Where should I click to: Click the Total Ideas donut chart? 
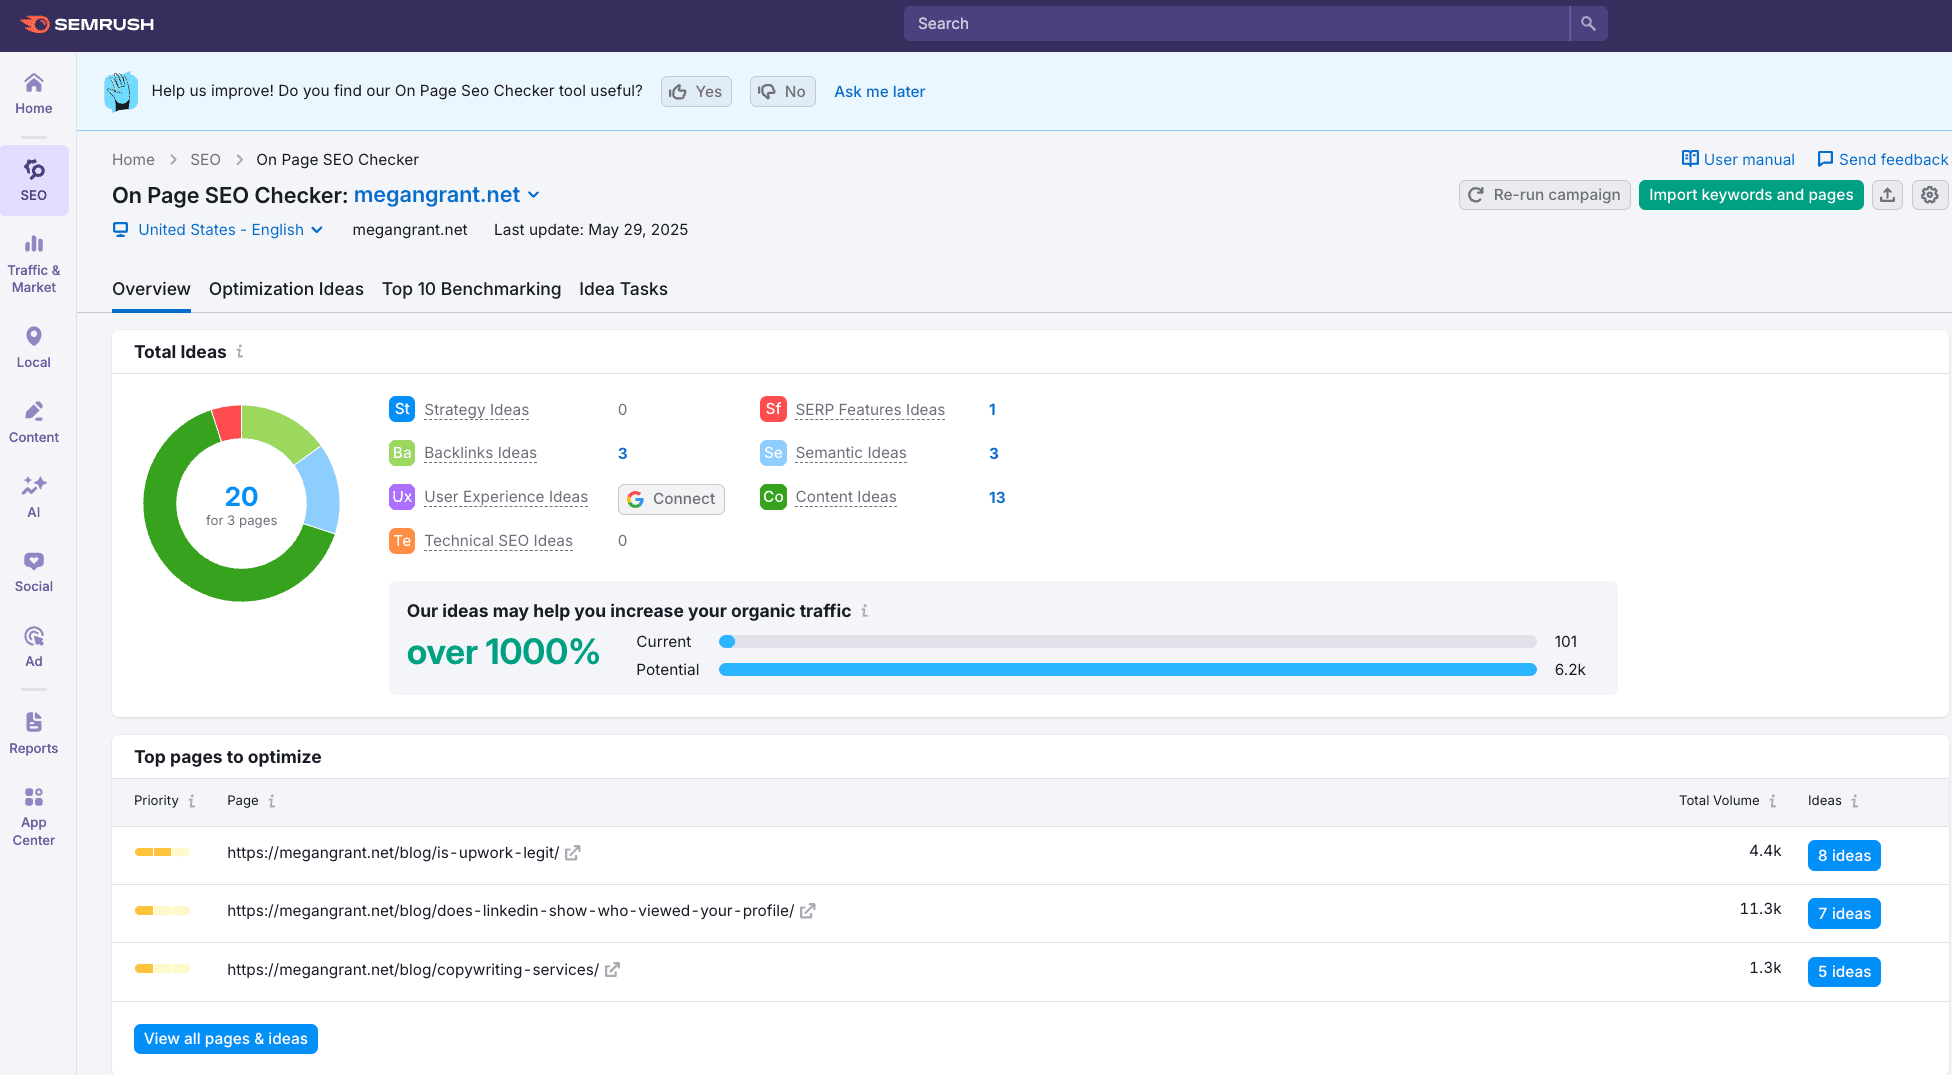click(x=241, y=503)
